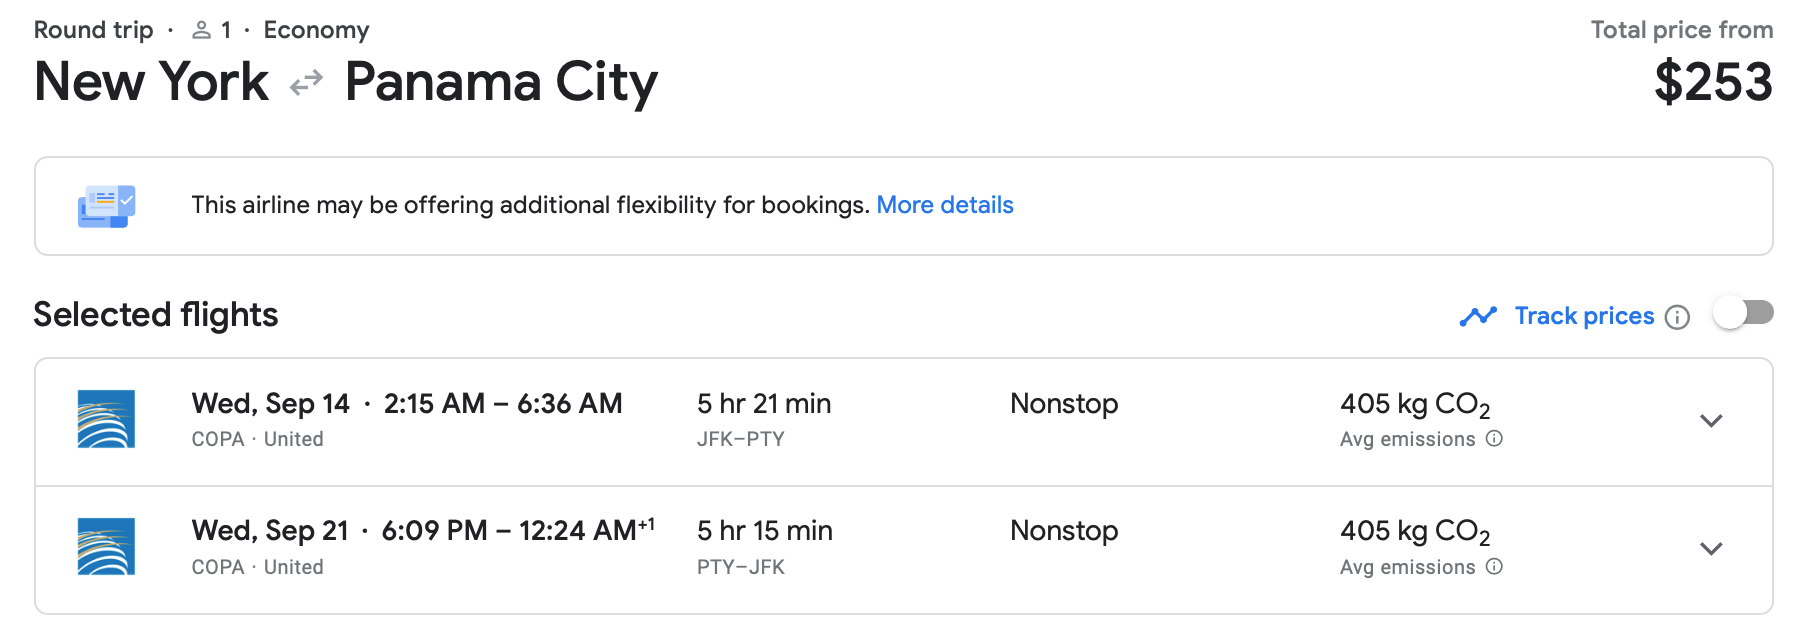Click the $253 total price
This screenshot has height=638, width=1804.
point(1713,82)
